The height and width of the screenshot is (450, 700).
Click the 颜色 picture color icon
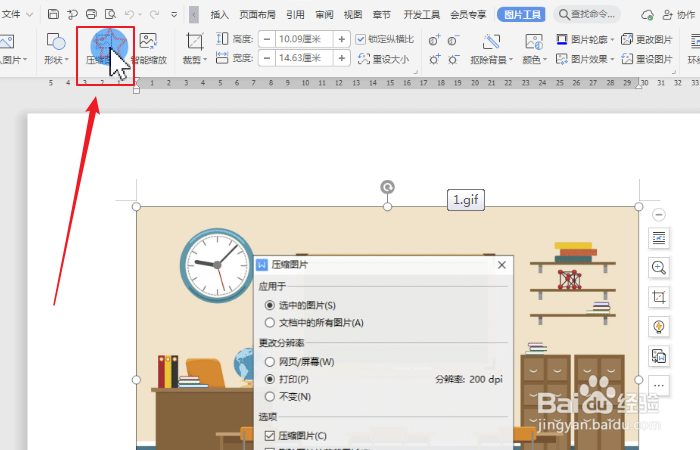tap(533, 42)
